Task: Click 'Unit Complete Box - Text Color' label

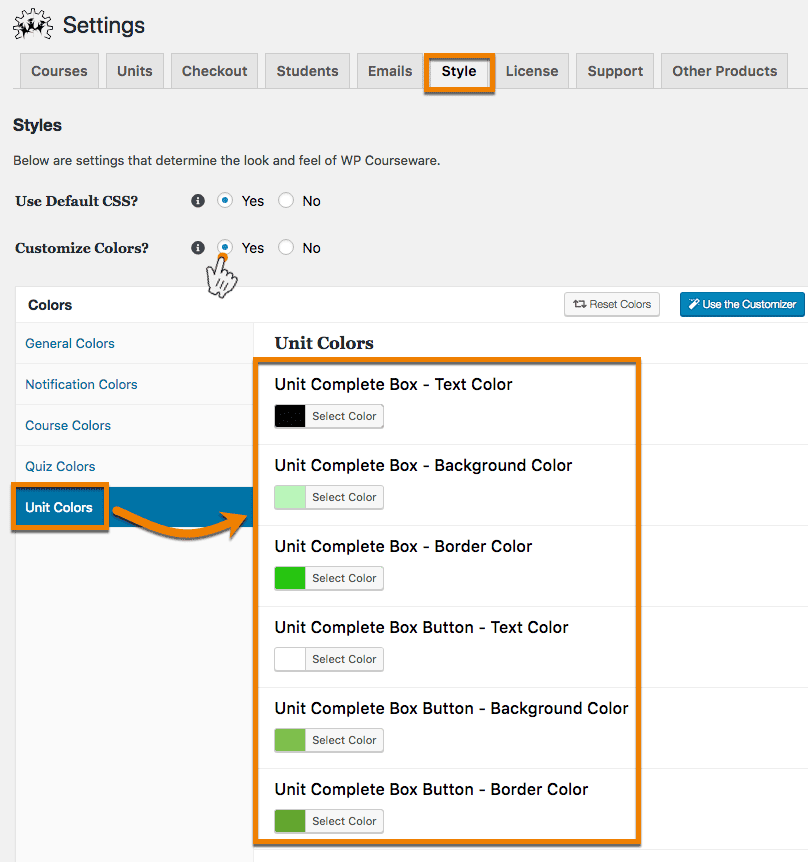Action: pyautogui.click(x=394, y=384)
